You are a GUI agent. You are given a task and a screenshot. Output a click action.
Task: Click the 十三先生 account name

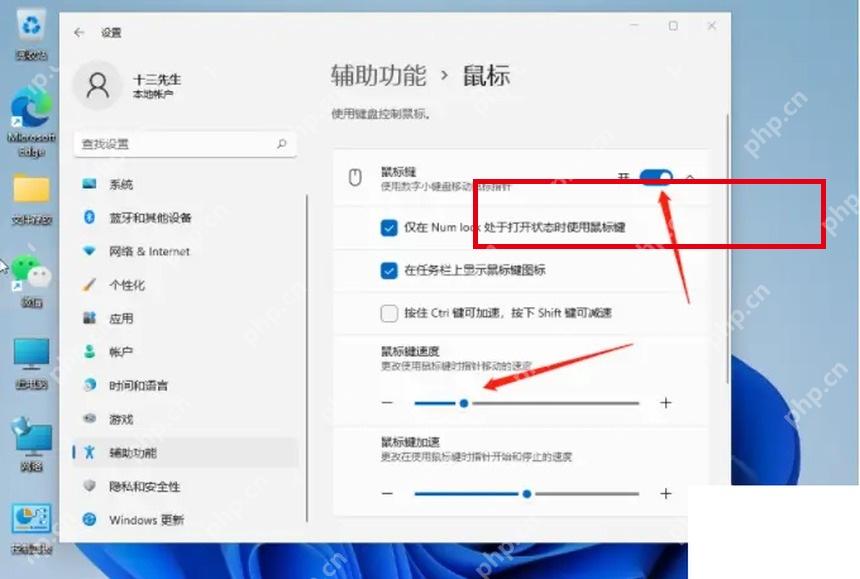(157, 80)
